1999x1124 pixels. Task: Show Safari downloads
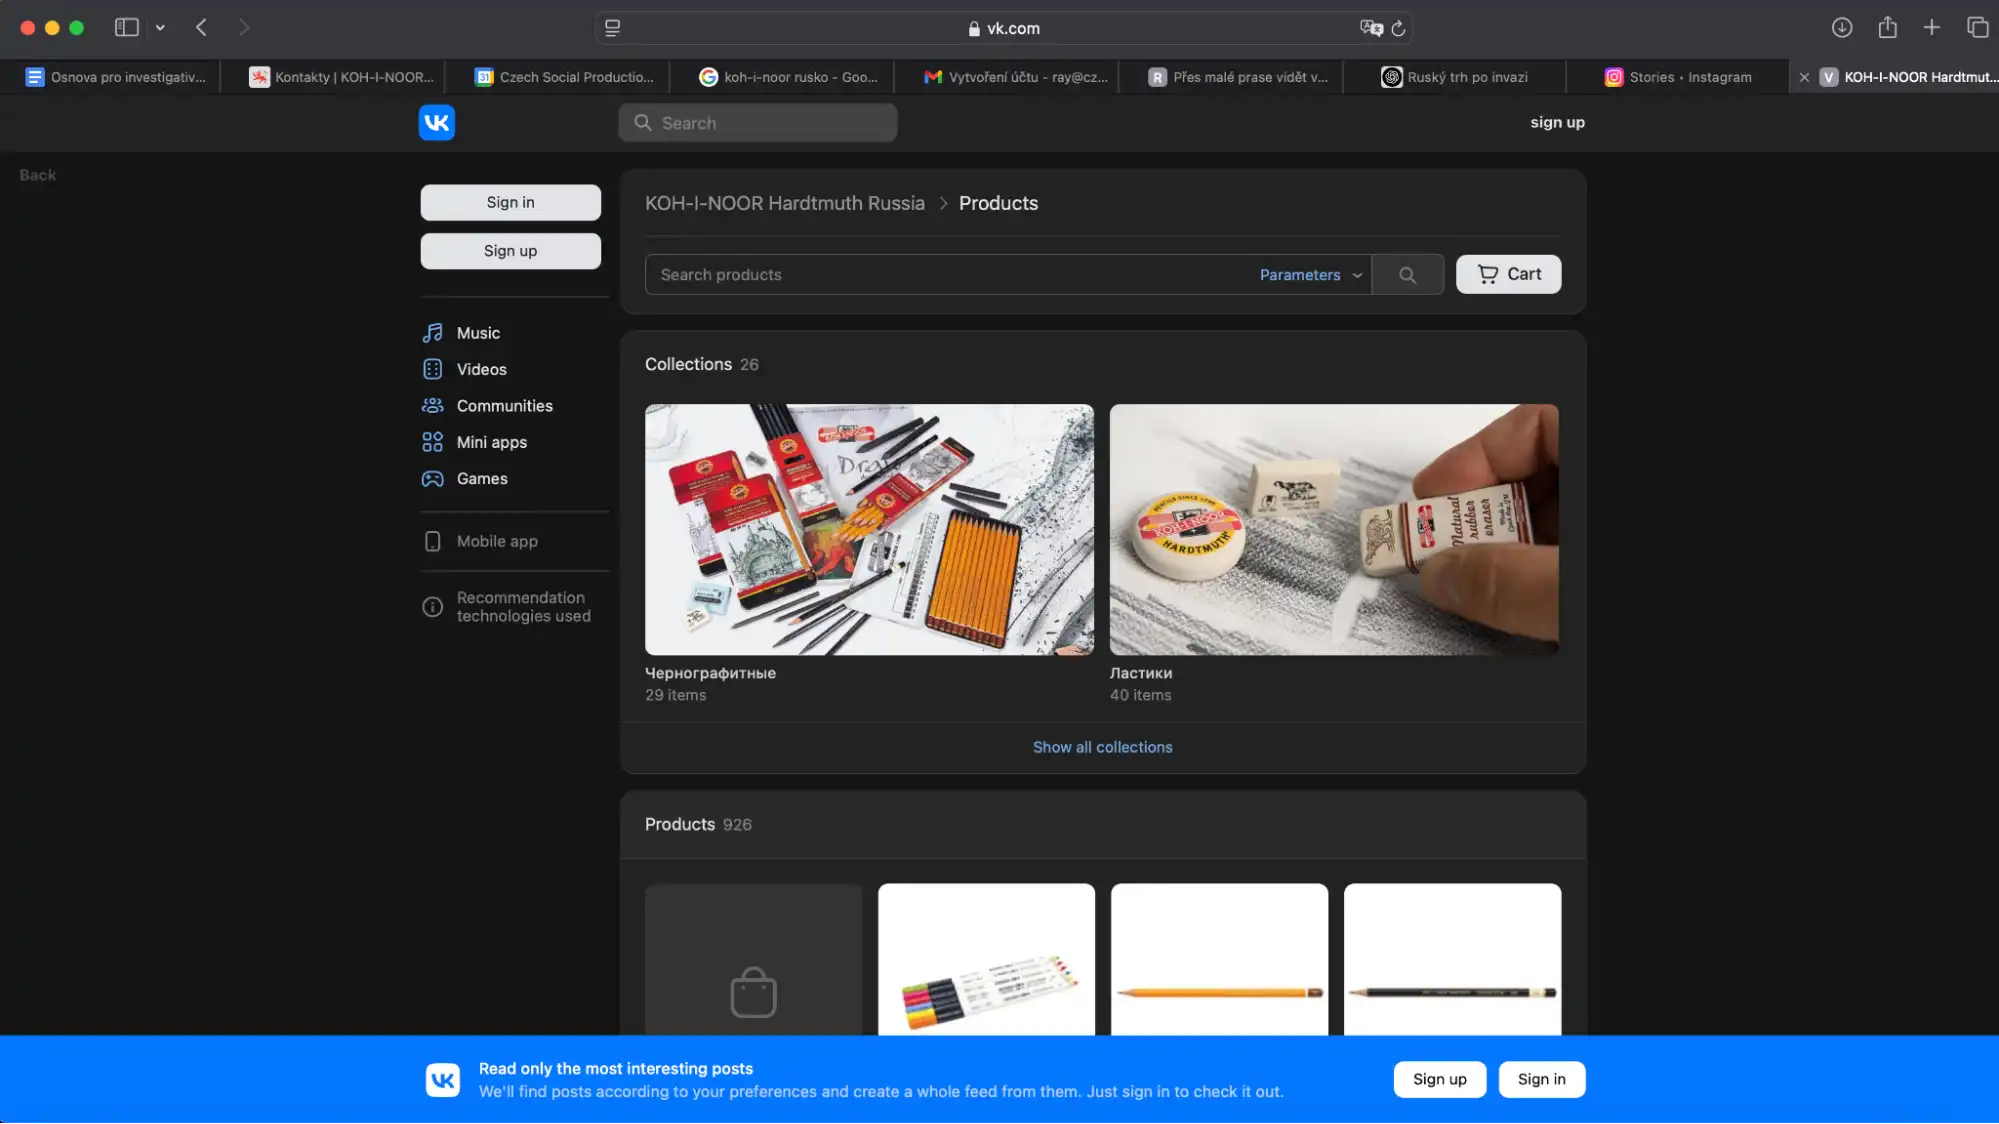coord(1842,28)
